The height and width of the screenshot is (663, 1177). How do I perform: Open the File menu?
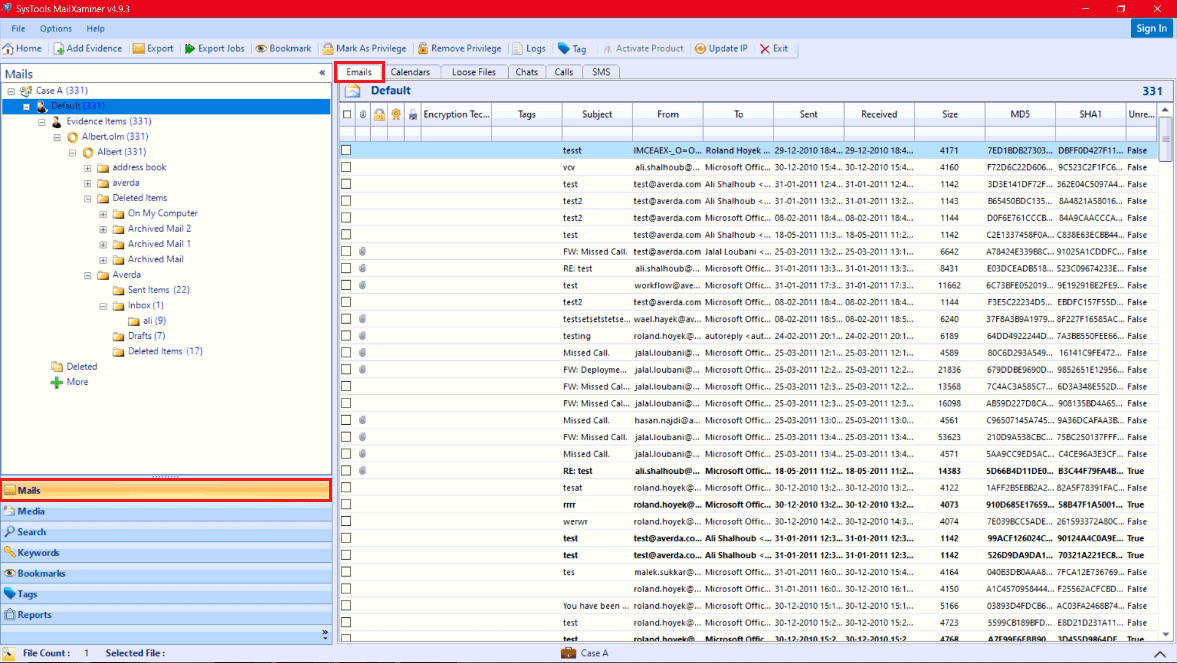point(18,29)
